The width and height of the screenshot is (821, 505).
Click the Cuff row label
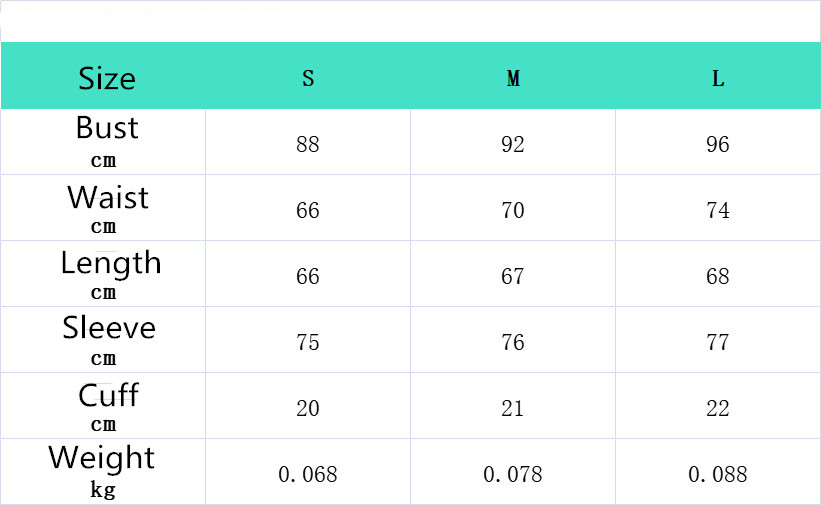[x=107, y=406]
